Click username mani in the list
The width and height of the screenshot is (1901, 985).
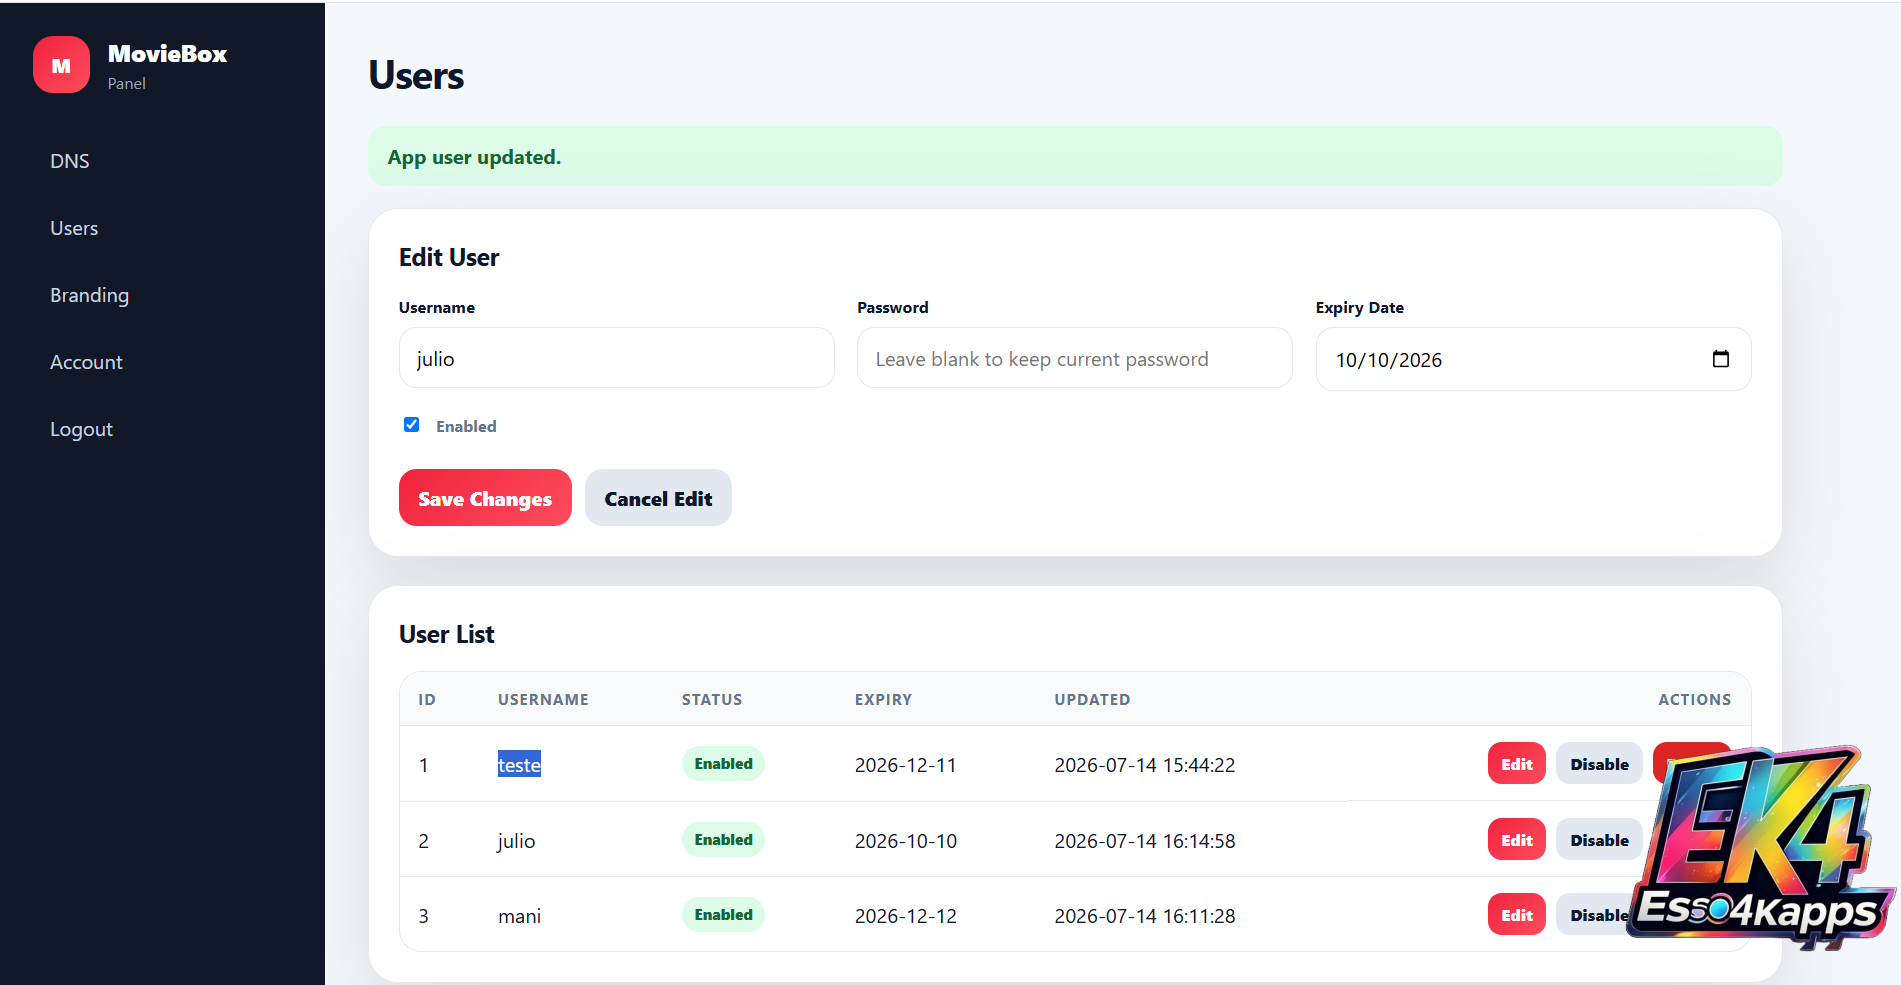519,916
